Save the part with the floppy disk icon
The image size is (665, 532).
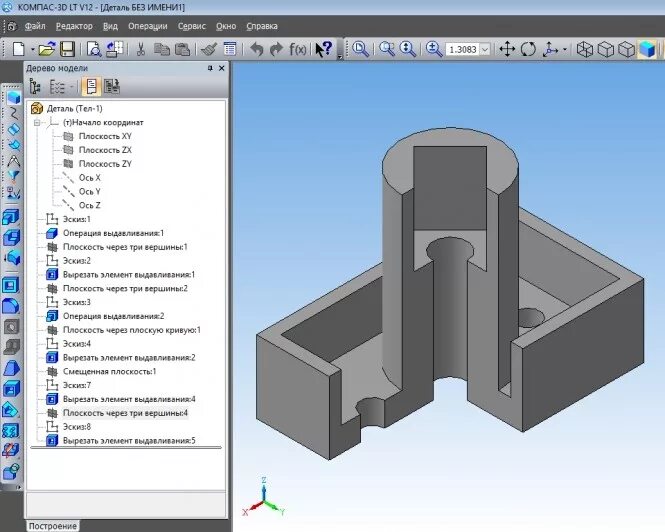click(67, 49)
